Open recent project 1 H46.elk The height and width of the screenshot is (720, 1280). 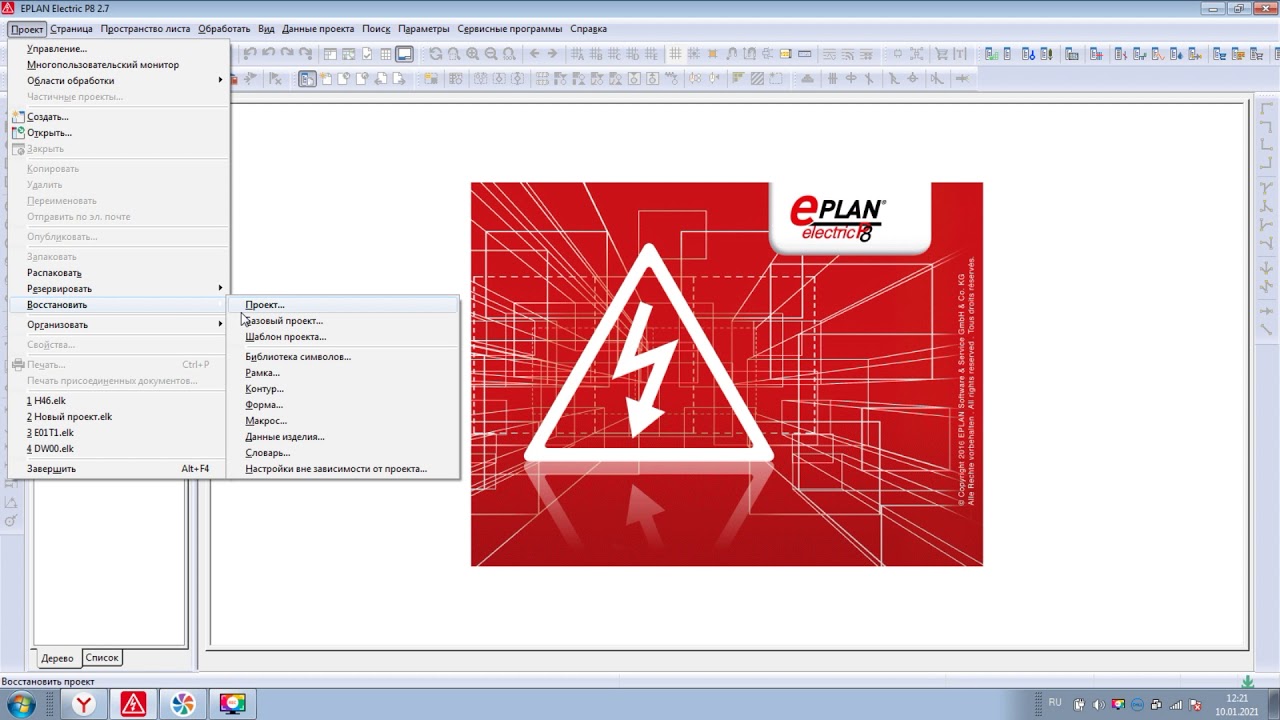coord(46,401)
